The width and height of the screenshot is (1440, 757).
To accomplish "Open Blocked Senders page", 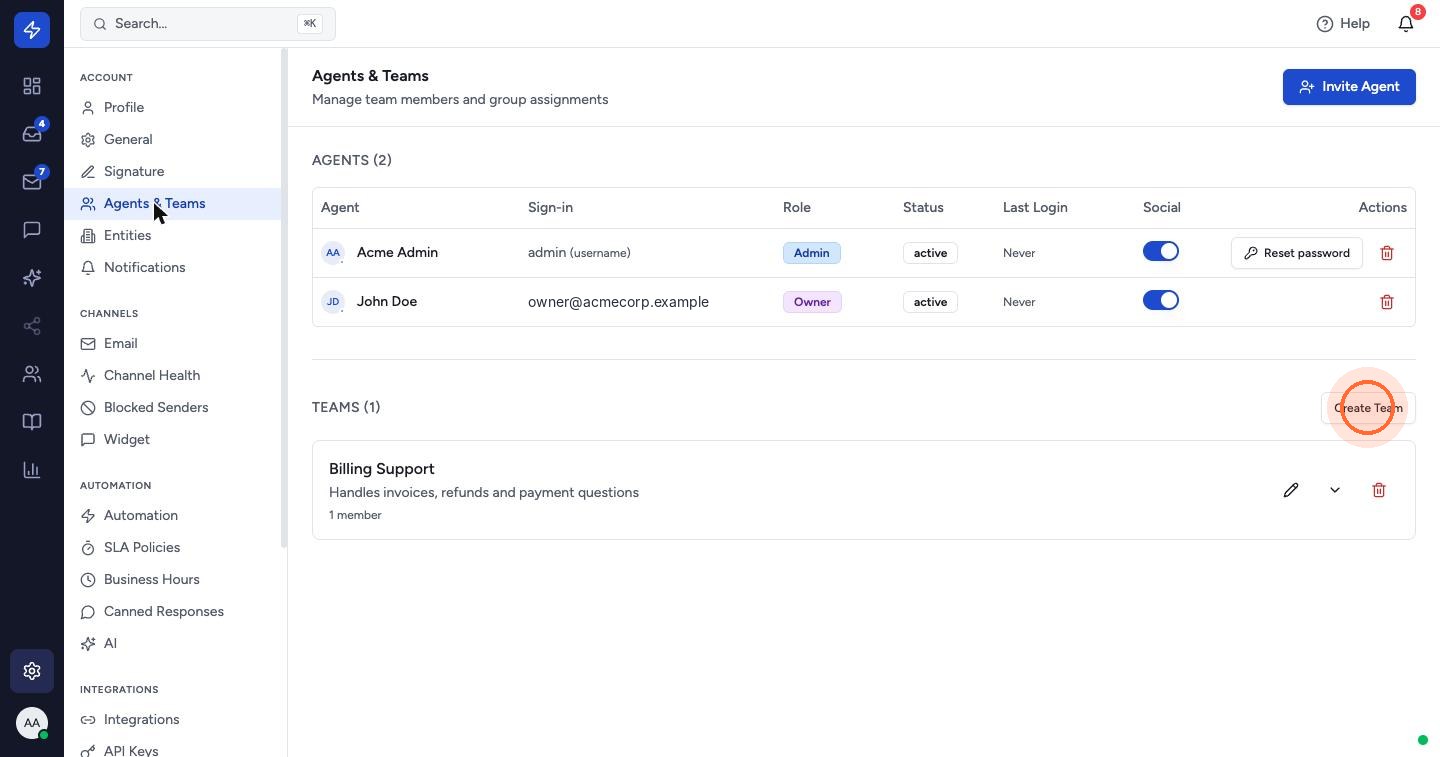I will point(173,408).
